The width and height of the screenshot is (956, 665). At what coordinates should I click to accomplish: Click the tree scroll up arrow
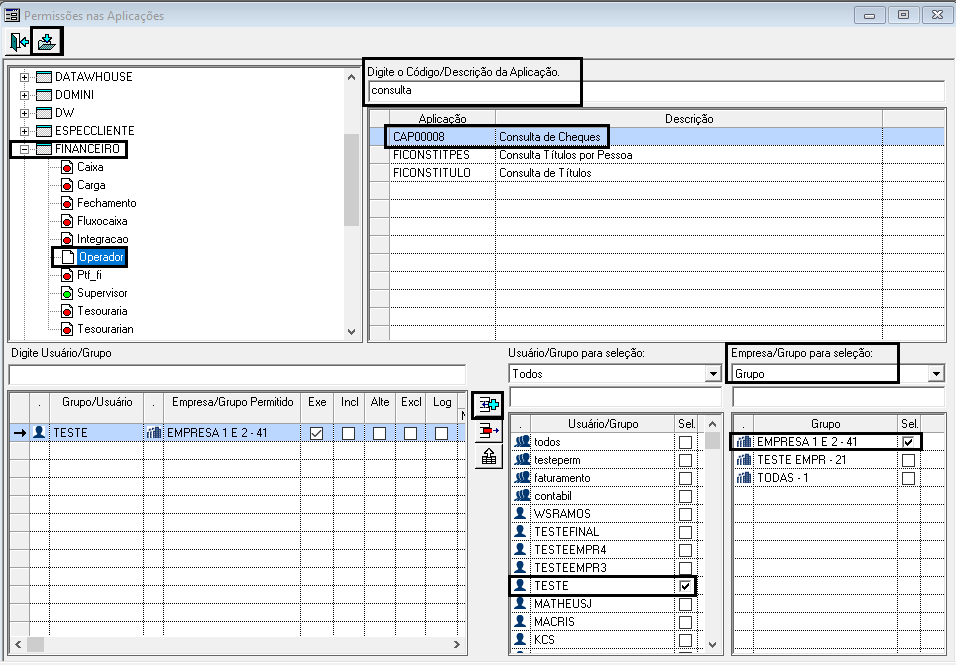point(351,77)
